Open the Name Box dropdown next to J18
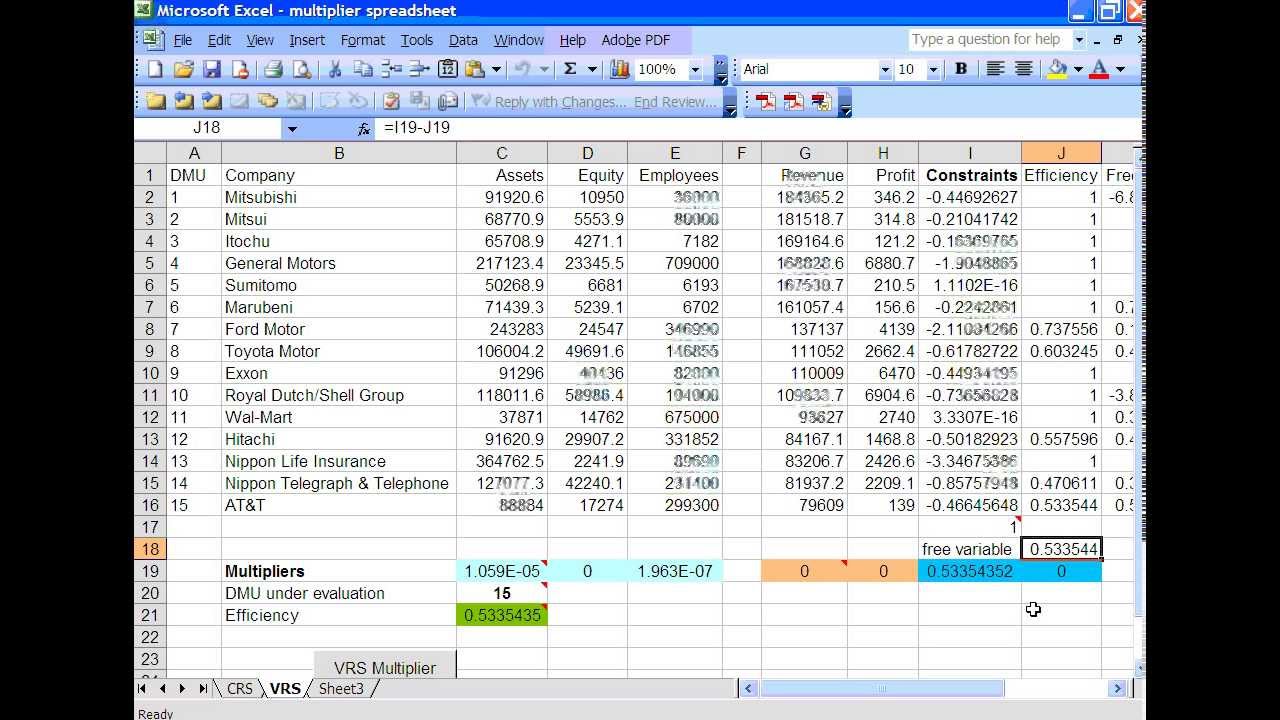 coord(292,128)
